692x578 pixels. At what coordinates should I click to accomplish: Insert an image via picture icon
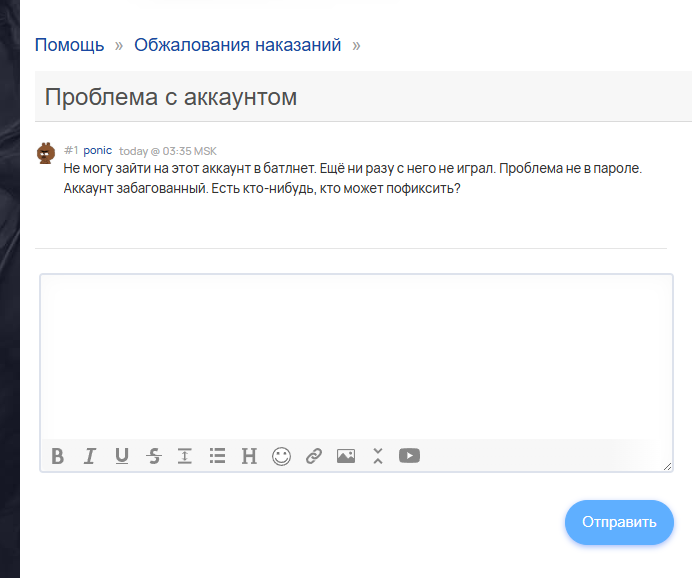(346, 456)
